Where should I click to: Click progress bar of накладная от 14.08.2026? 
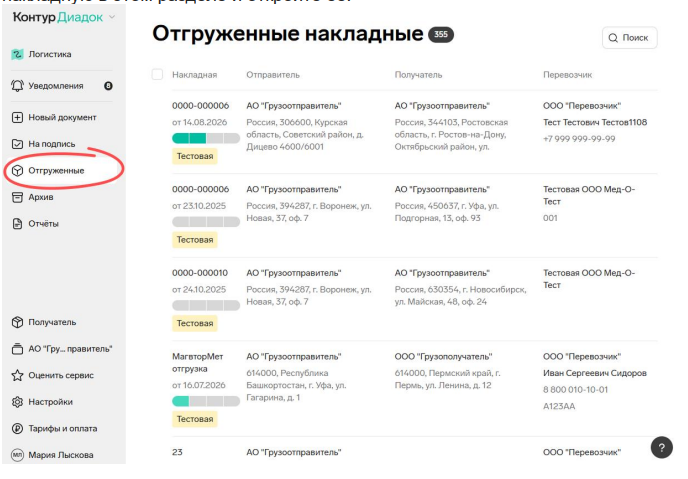tap(206, 139)
